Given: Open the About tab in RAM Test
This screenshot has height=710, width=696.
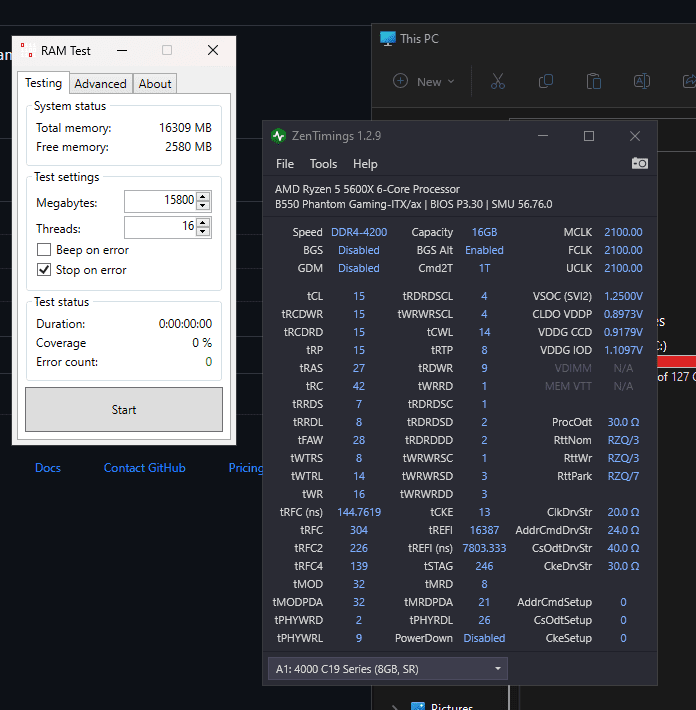Looking at the screenshot, I should [155, 84].
